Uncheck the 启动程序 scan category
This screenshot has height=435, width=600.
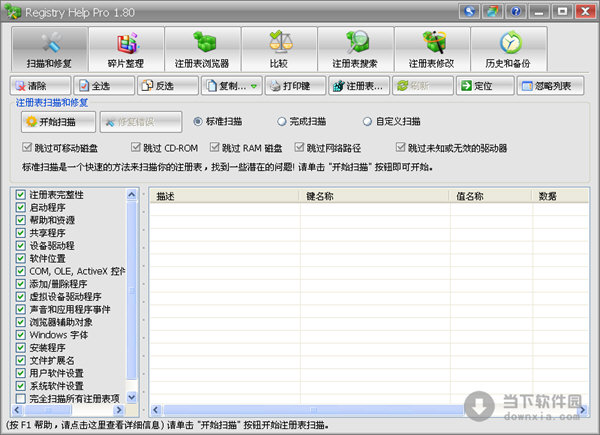[22, 209]
